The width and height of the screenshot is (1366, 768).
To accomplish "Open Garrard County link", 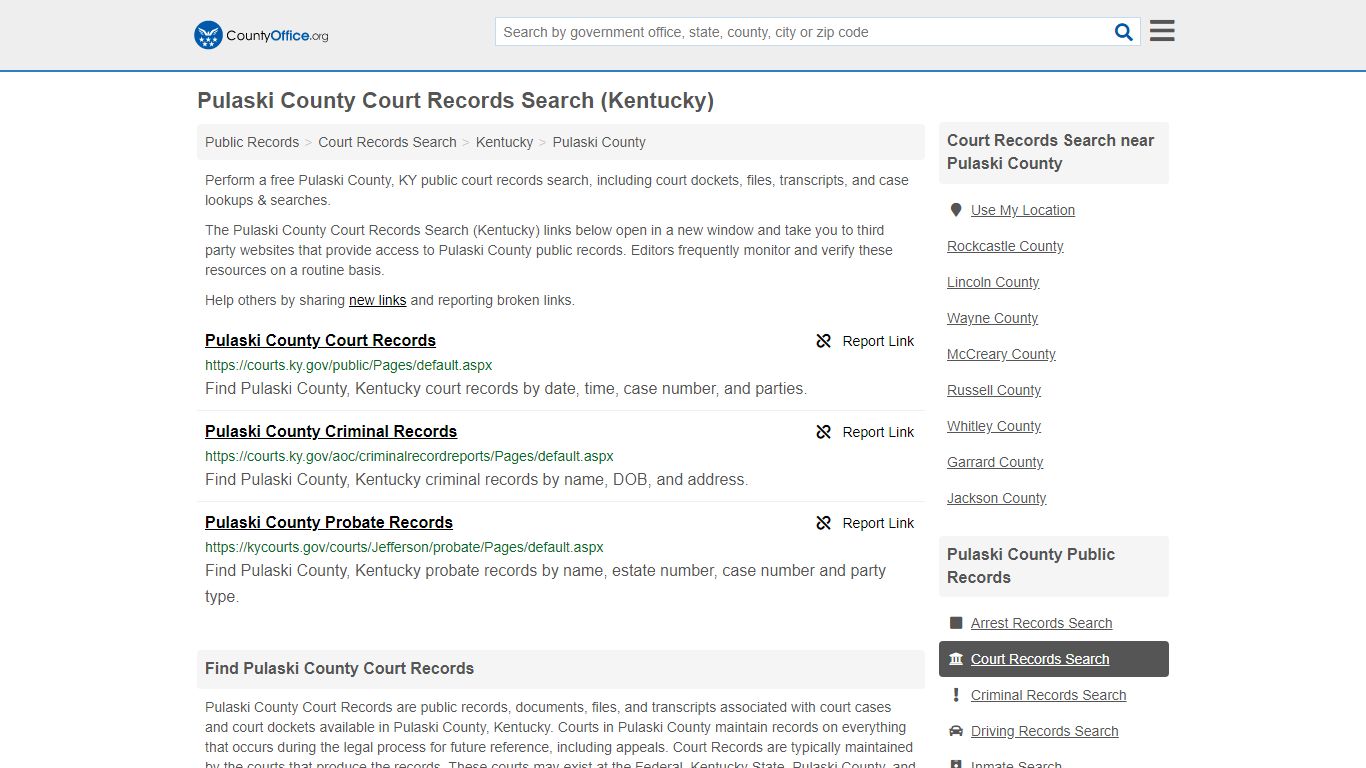I will point(995,462).
